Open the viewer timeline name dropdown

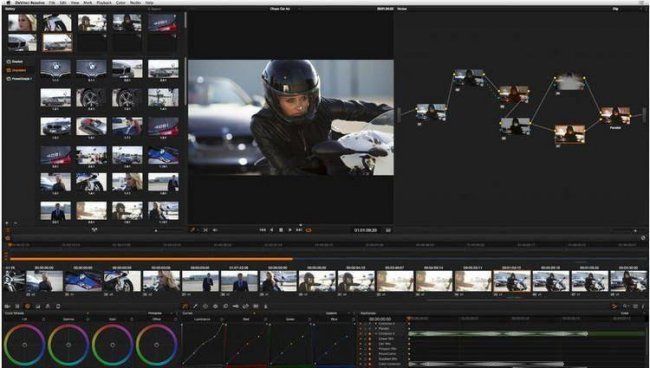[x=280, y=9]
